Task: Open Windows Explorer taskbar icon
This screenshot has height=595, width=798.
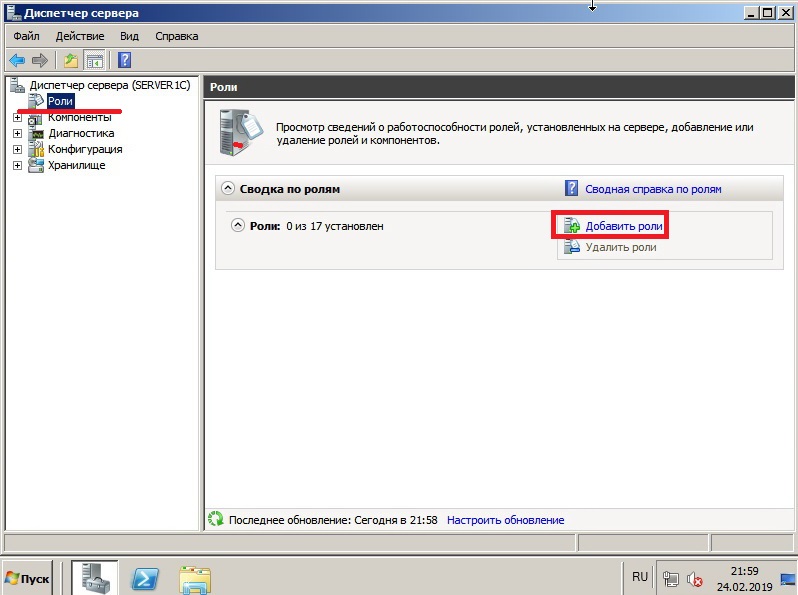Action: pyautogui.click(x=194, y=578)
